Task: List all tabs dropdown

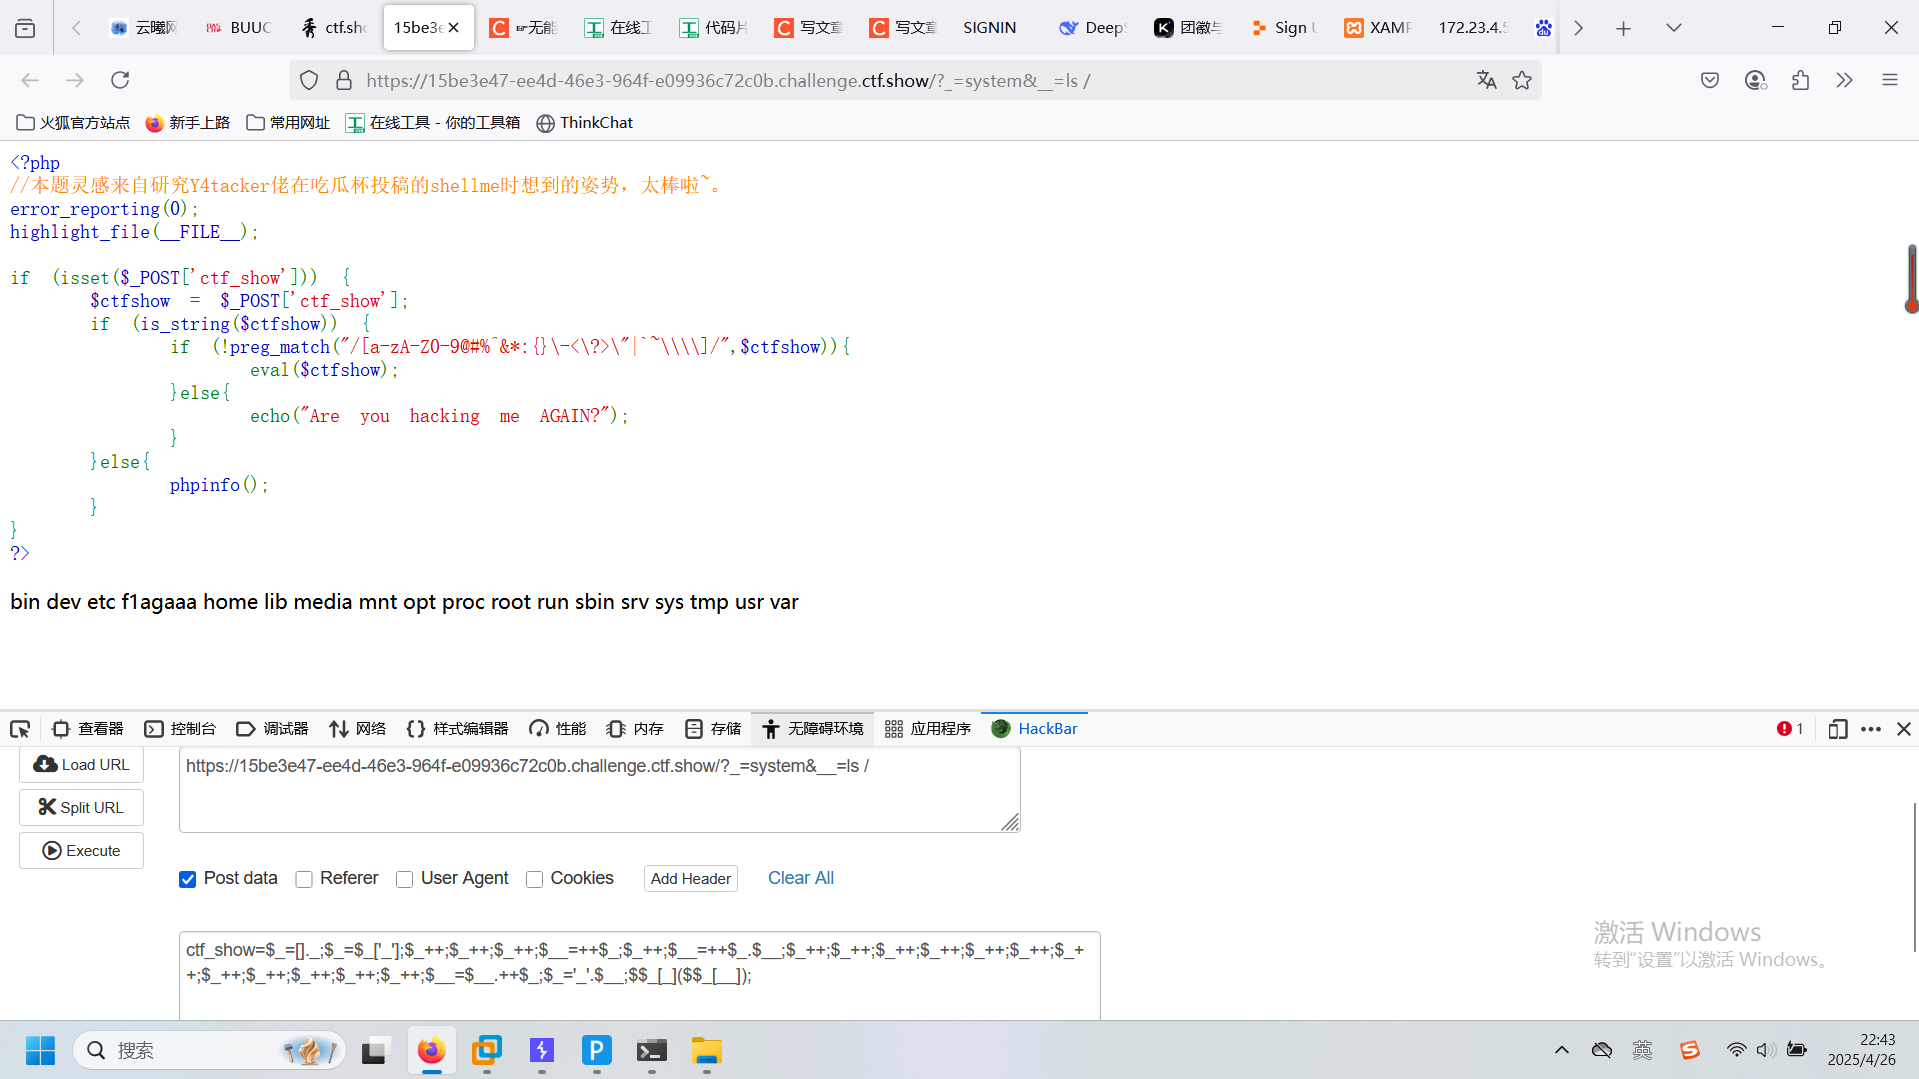Action: pyautogui.click(x=1673, y=28)
